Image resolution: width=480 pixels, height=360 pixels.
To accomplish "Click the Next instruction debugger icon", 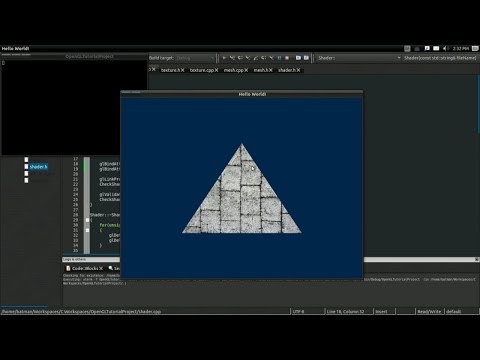I will [264, 58].
